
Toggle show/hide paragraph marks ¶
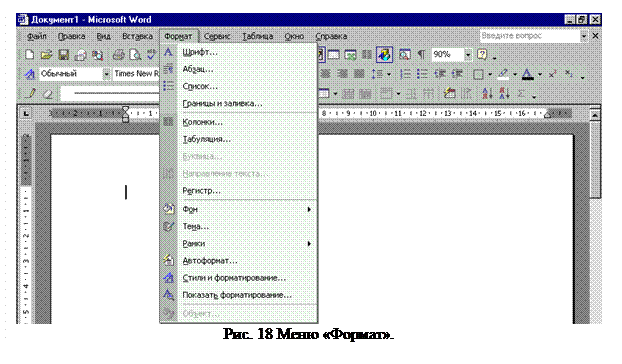[421, 54]
